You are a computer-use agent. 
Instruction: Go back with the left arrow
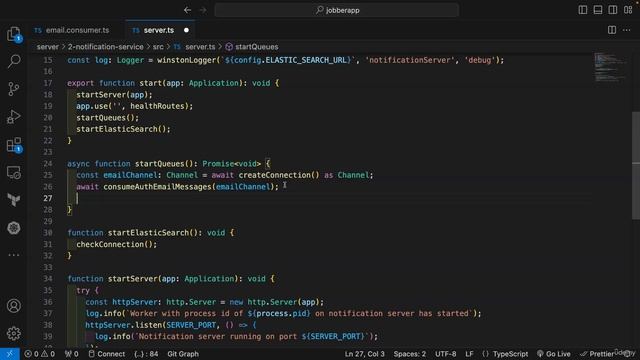point(187,10)
